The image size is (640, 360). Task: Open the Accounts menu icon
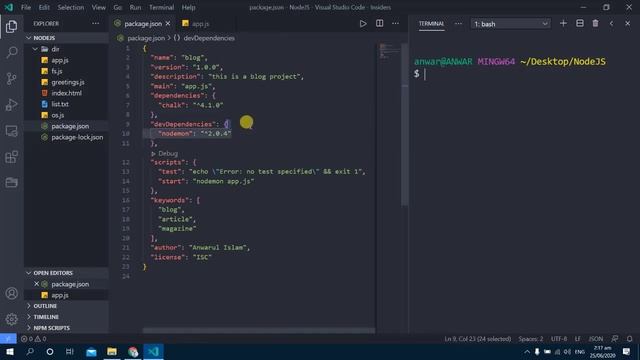click(x=11, y=293)
